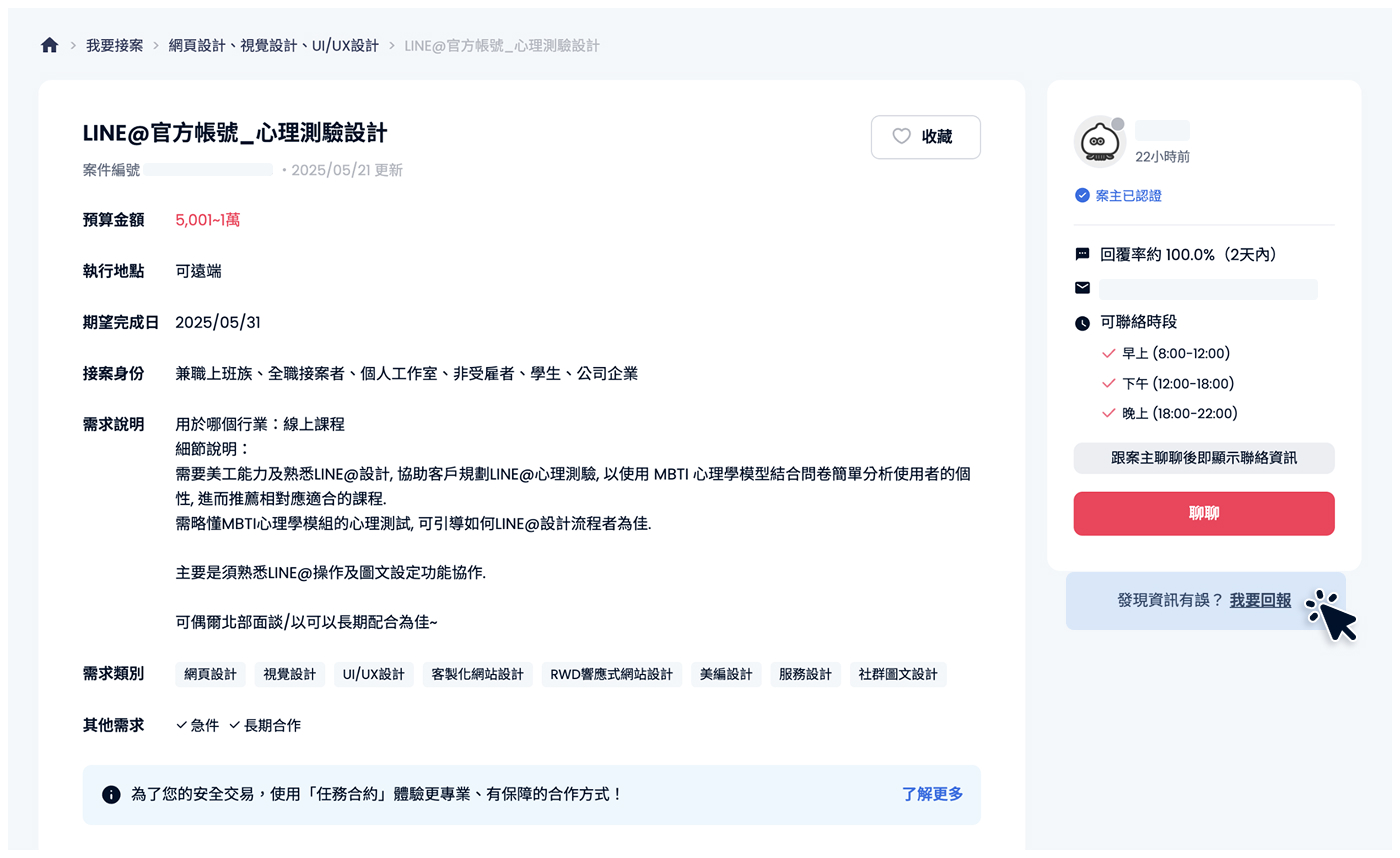Click 跟案主聊聊後即顯示聯絡資訊 button
The height and width of the screenshot is (858, 1400).
coord(1204,458)
